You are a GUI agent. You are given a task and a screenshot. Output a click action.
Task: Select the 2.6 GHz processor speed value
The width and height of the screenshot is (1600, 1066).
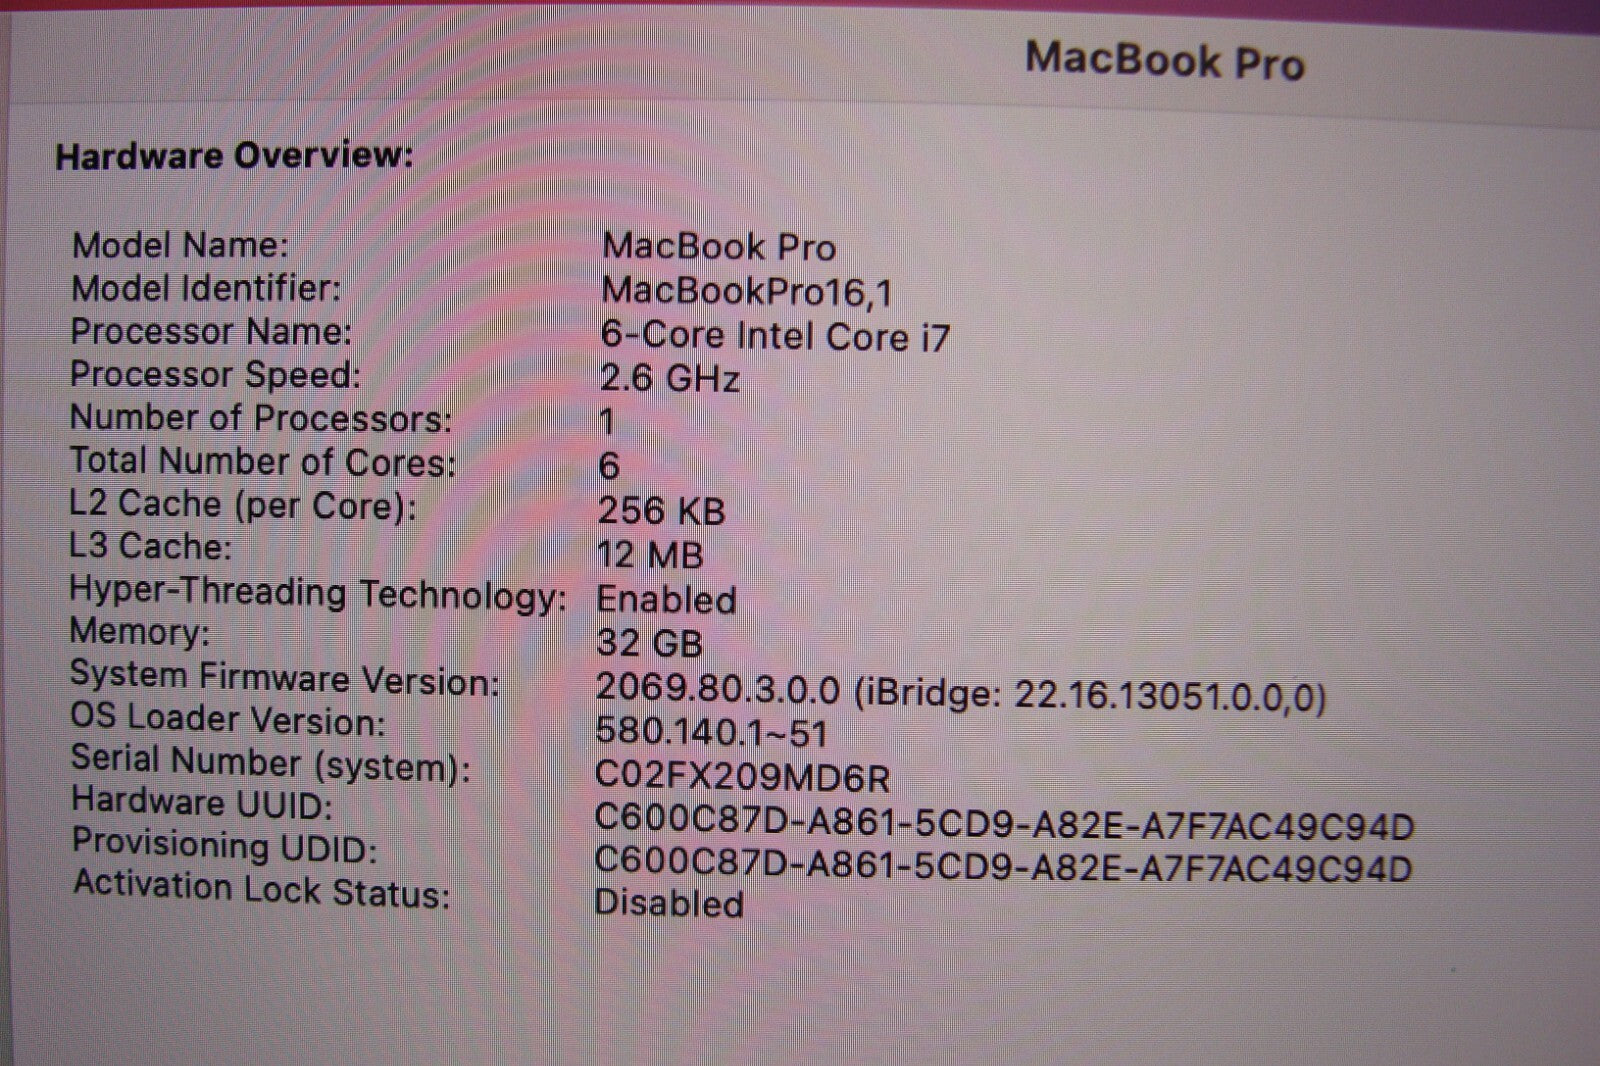670,378
